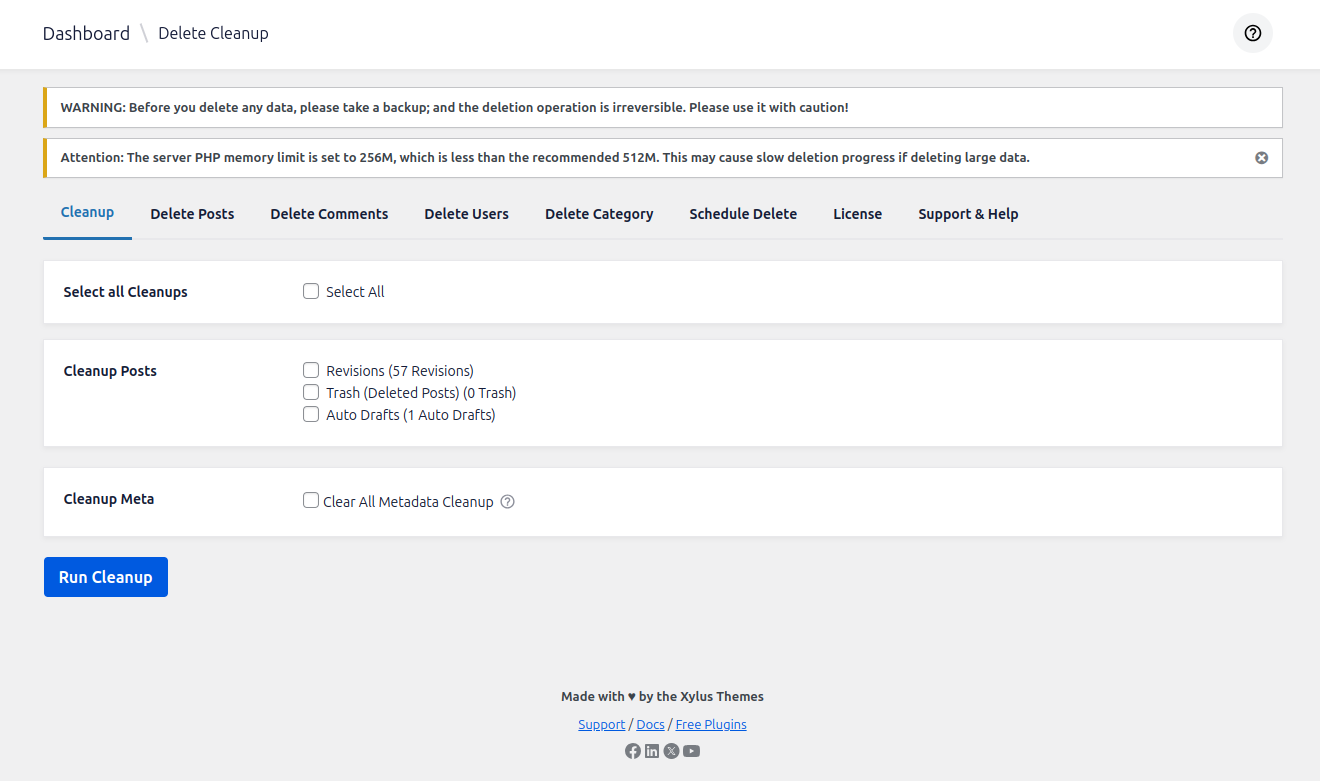Click the Metadata Cleanup help tooltip icon
Image resolution: width=1320 pixels, height=781 pixels.
[507, 502]
